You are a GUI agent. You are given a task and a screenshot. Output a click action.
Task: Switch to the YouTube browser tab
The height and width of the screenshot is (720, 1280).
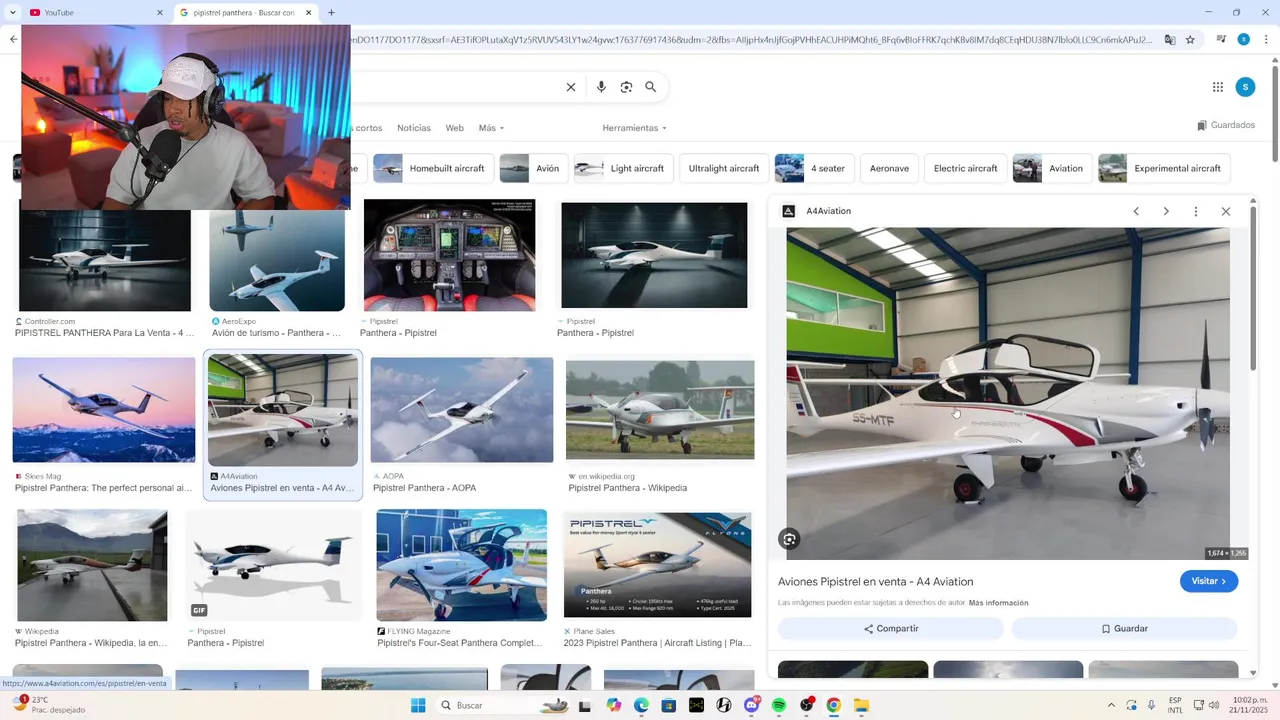[94, 13]
